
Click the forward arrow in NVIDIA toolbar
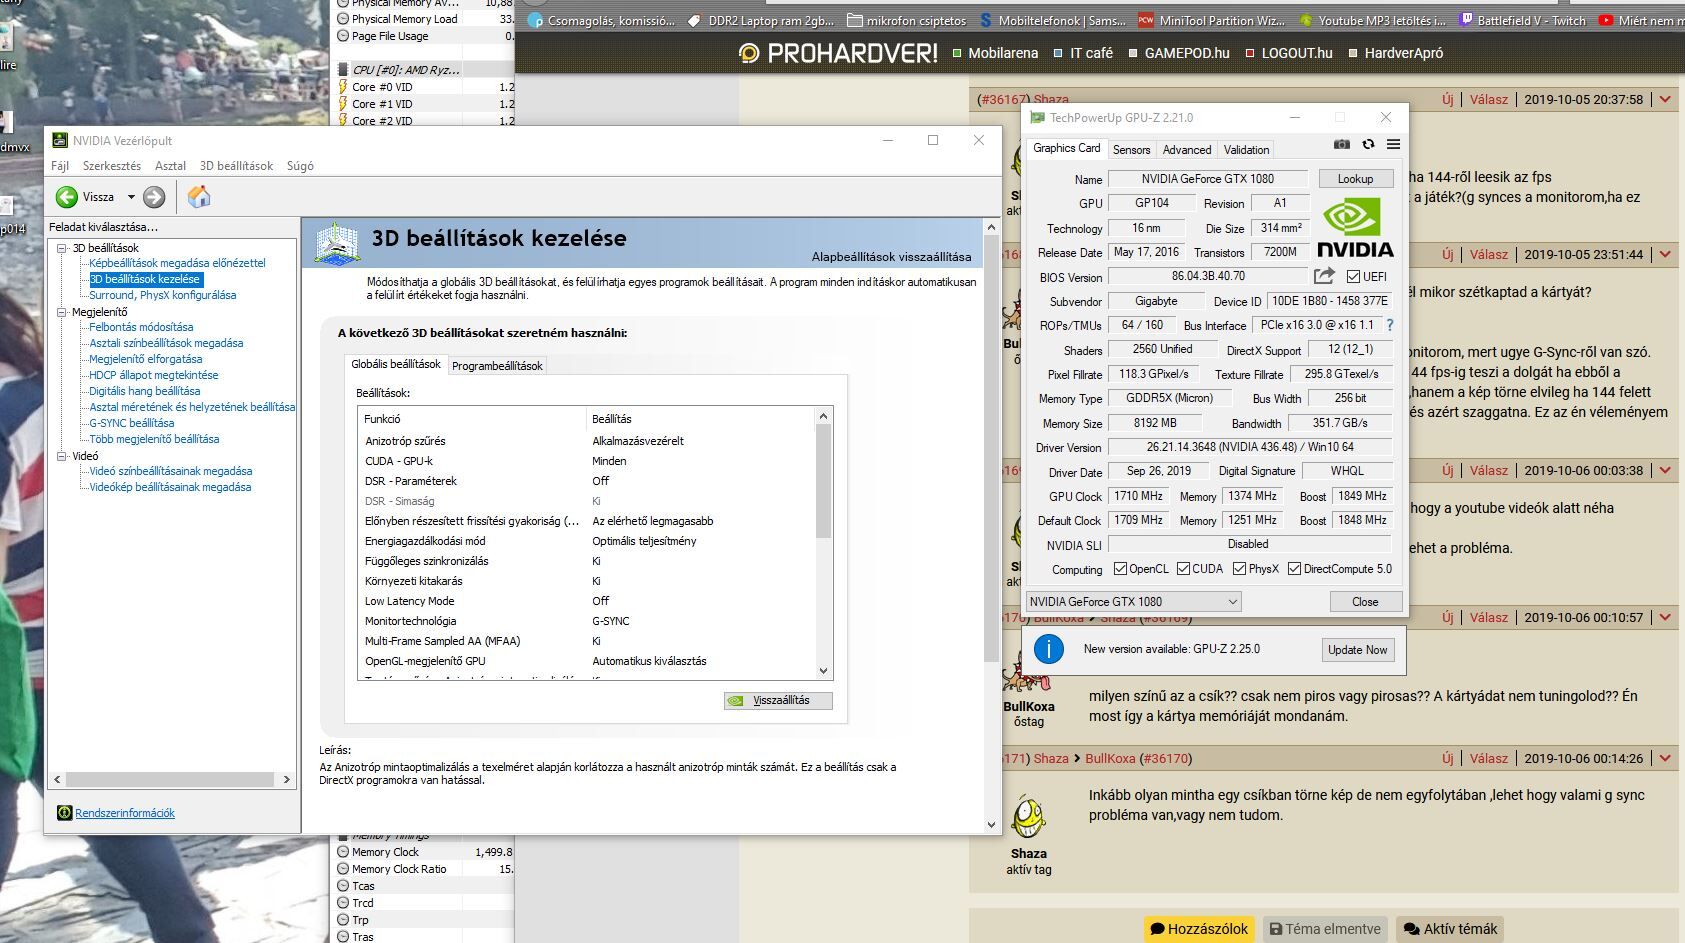154,197
